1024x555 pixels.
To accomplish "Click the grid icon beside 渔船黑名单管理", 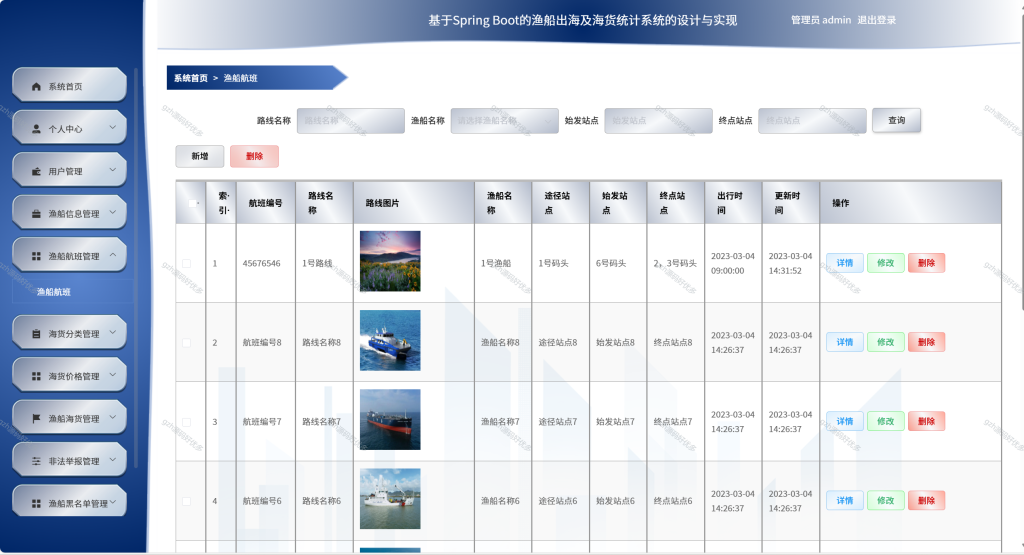I will [x=36, y=503].
